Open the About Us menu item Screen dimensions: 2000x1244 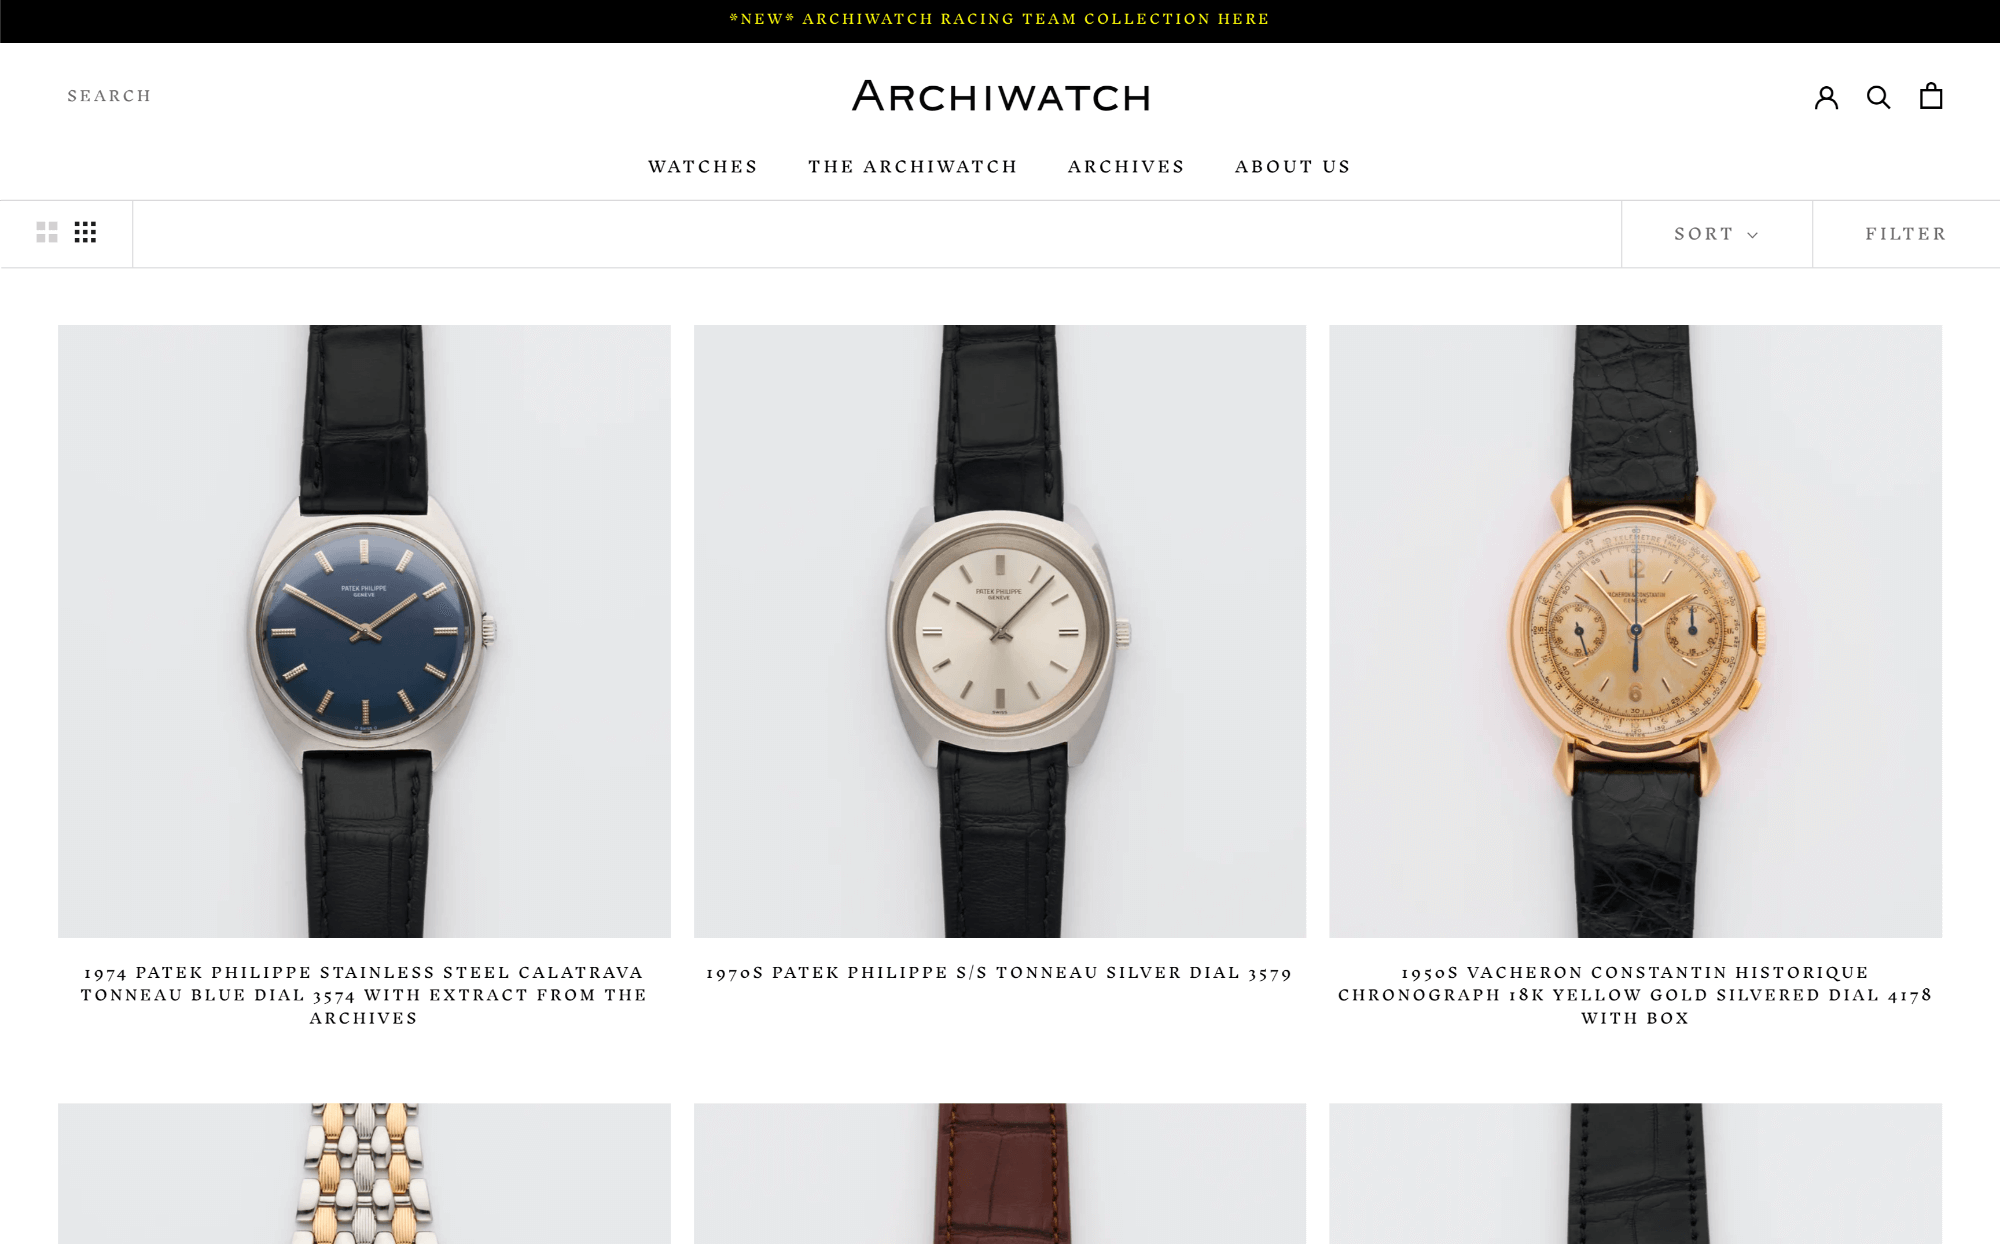pos(1293,167)
